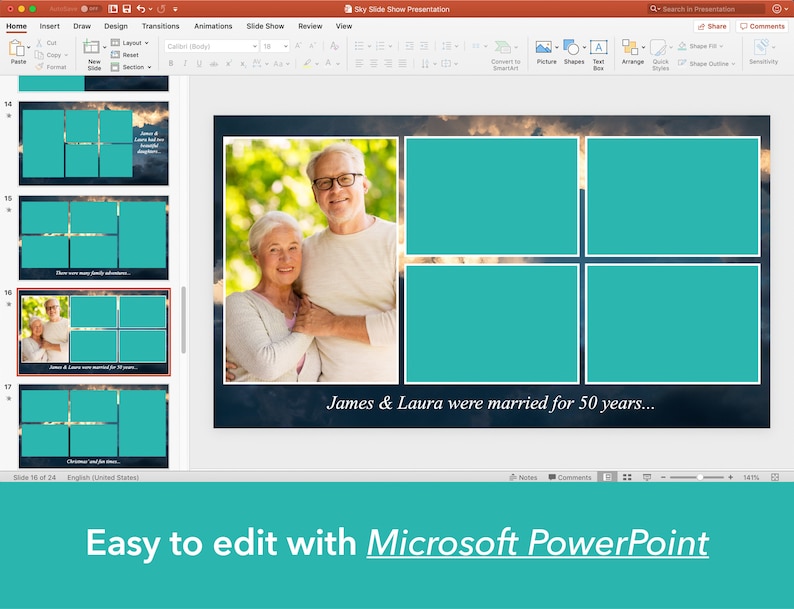Open the Animations tab
Viewport: 794px width, 609px height.
[213, 26]
